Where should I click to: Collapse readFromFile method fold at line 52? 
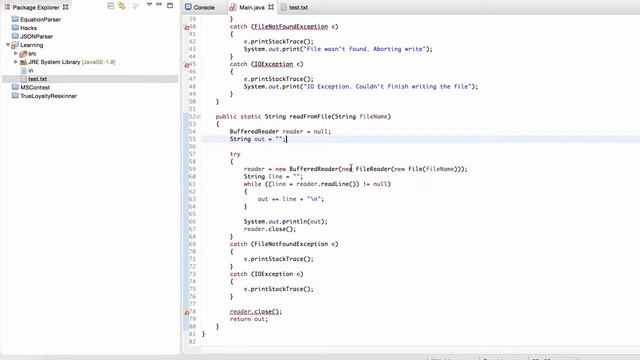(x=199, y=117)
